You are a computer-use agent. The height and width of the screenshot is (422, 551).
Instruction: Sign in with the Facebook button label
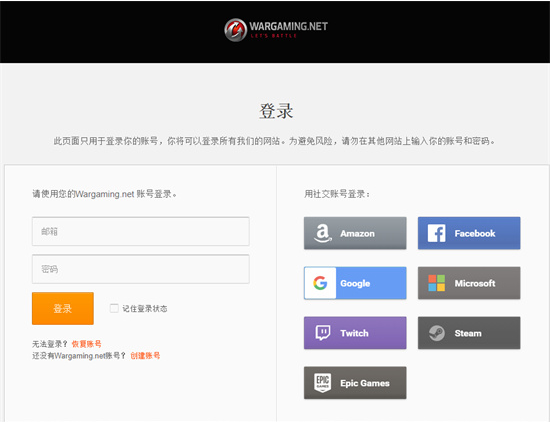[475, 233]
